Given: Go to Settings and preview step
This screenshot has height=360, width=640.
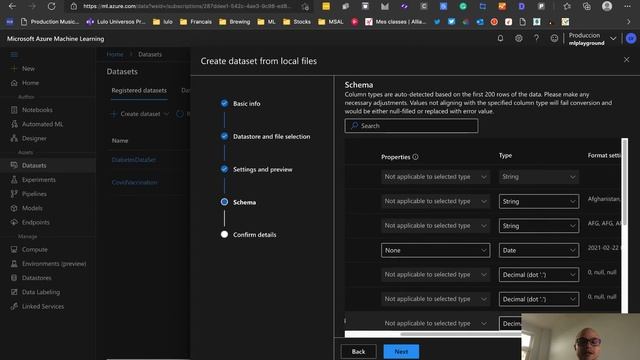Looking at the screenshot, I should point(262,169).
